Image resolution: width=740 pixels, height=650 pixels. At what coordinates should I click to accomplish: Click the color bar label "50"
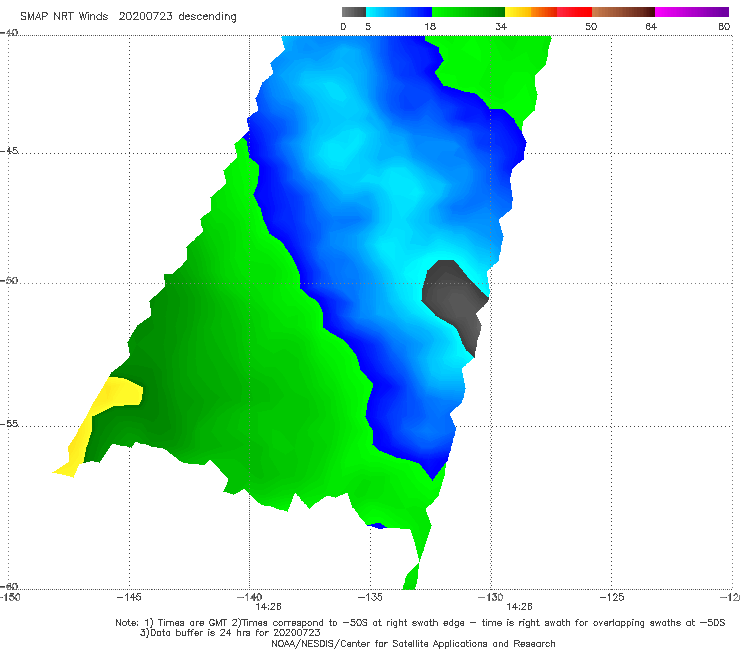click(x=591, y=27)
